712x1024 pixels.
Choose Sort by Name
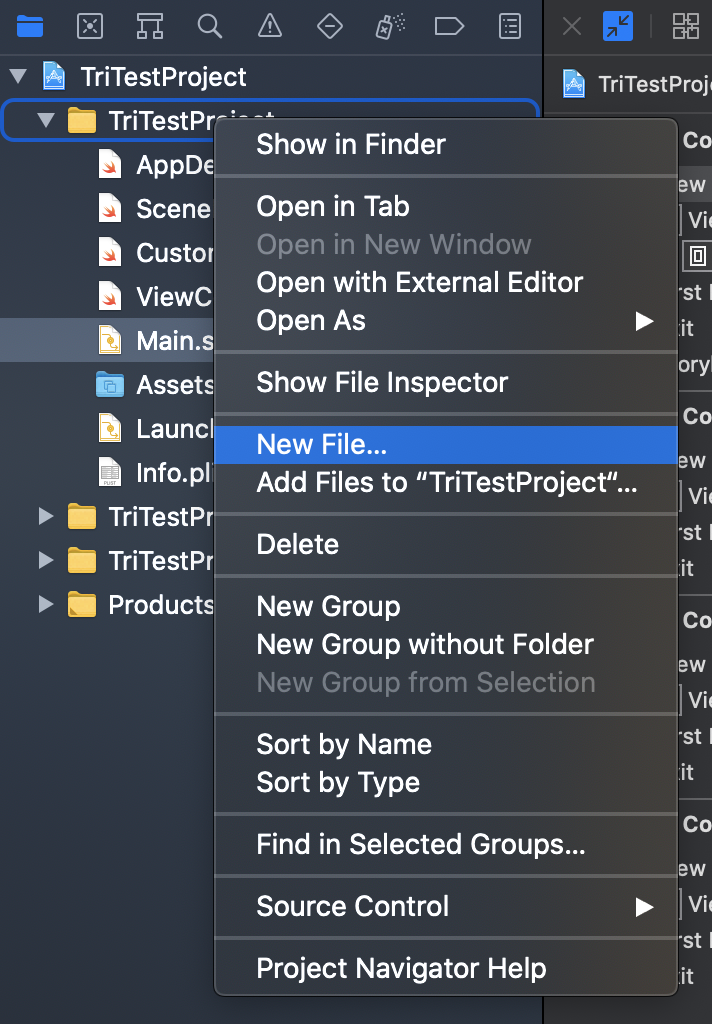(344, 744)
